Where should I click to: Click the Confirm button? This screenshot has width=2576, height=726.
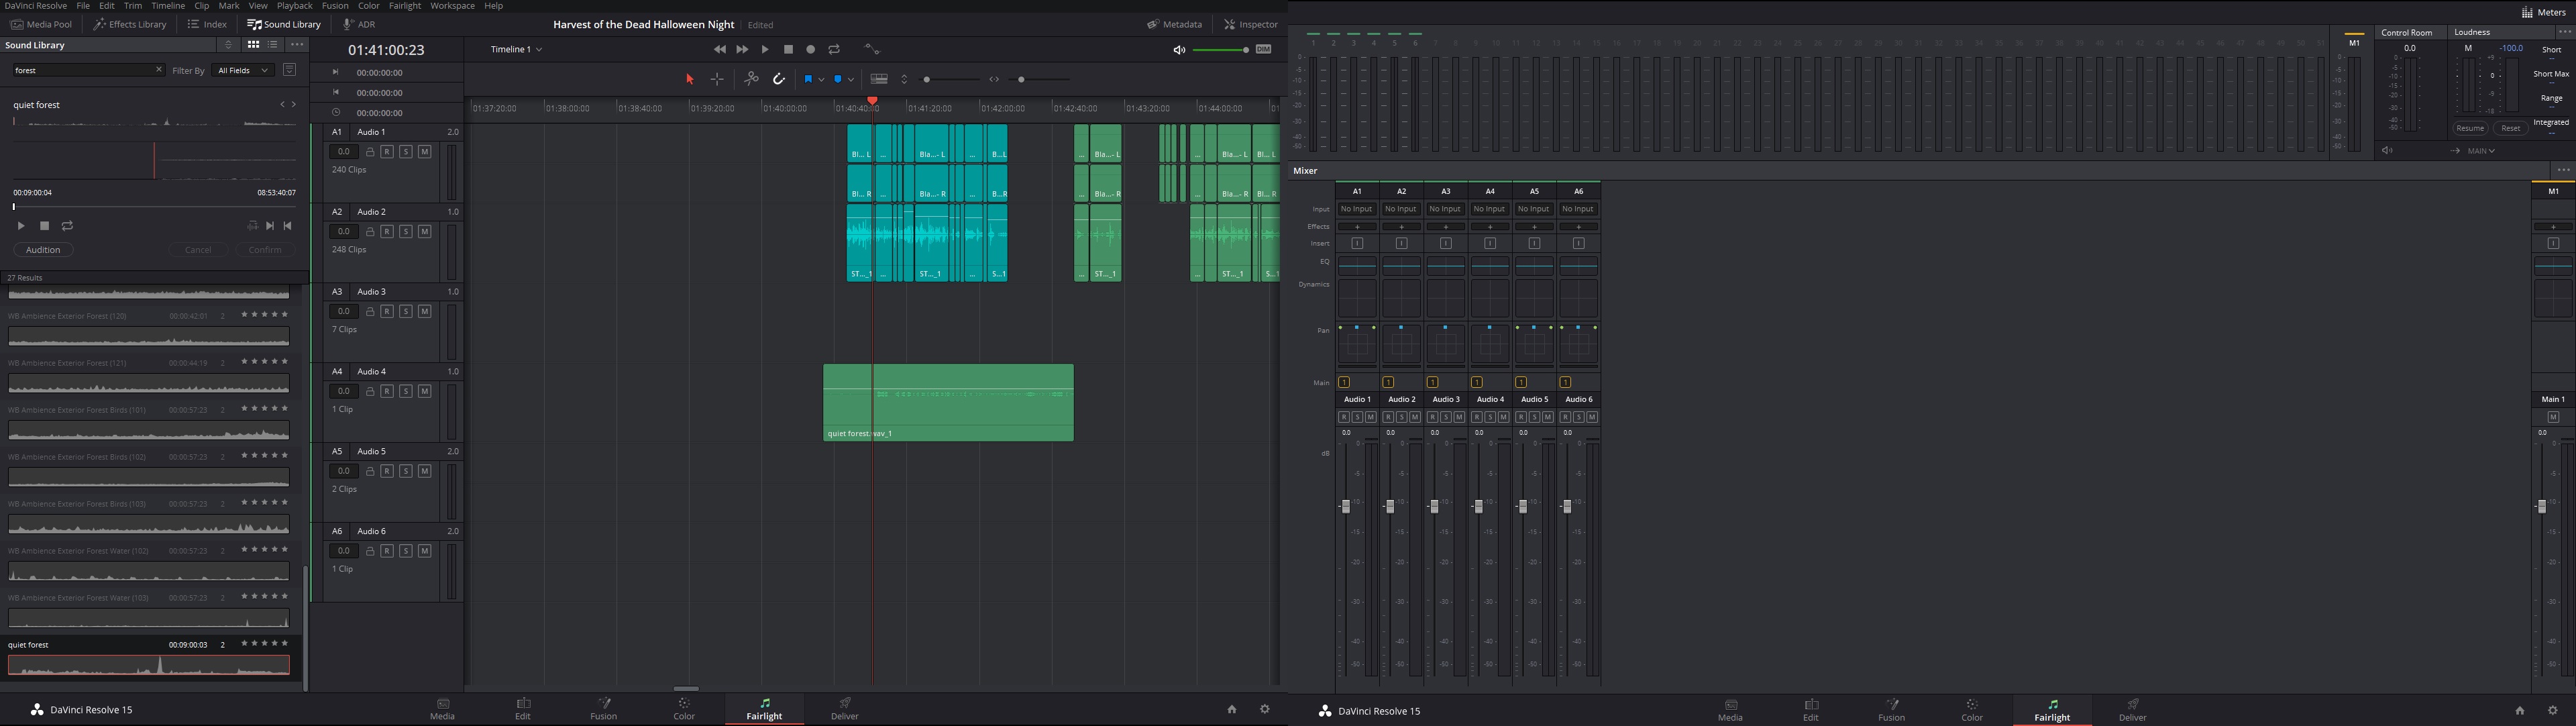(x=265, y=250)
